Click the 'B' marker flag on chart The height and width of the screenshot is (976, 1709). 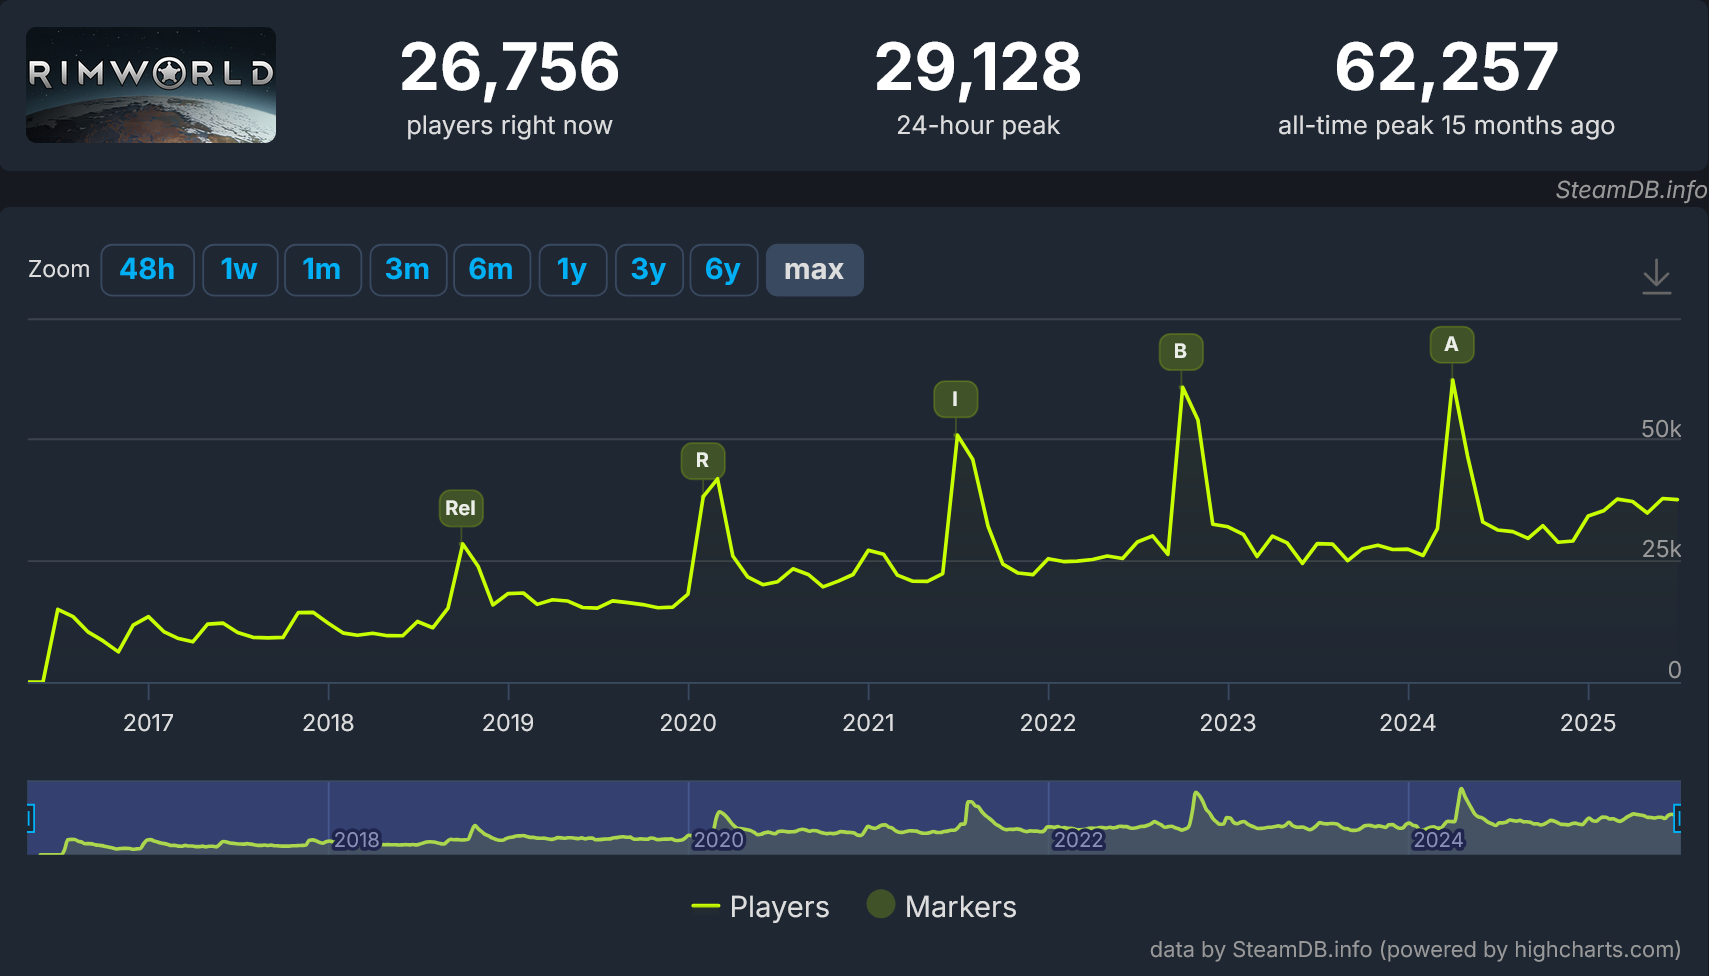click(x=1180, y=351)
